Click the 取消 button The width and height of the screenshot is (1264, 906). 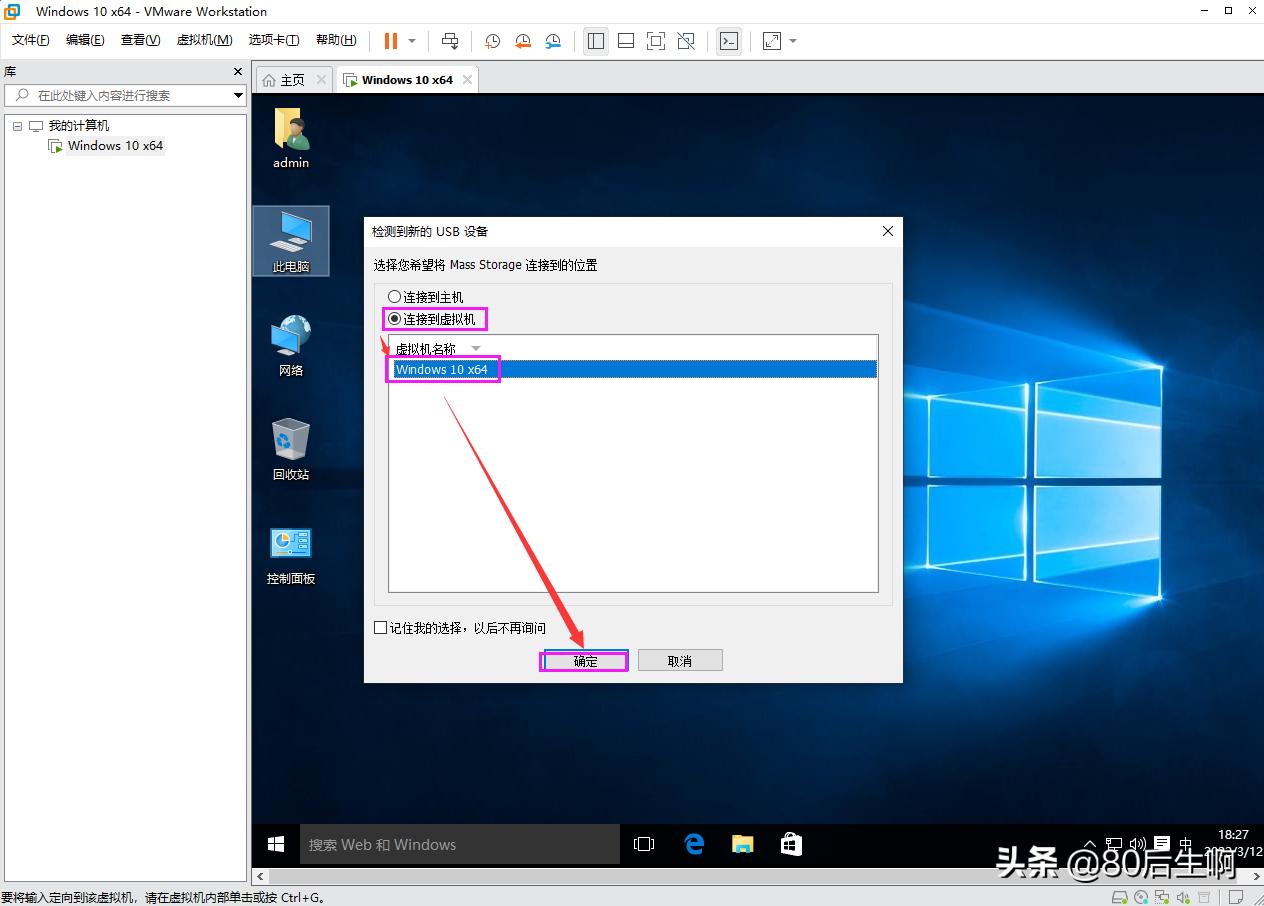point(680,661)
